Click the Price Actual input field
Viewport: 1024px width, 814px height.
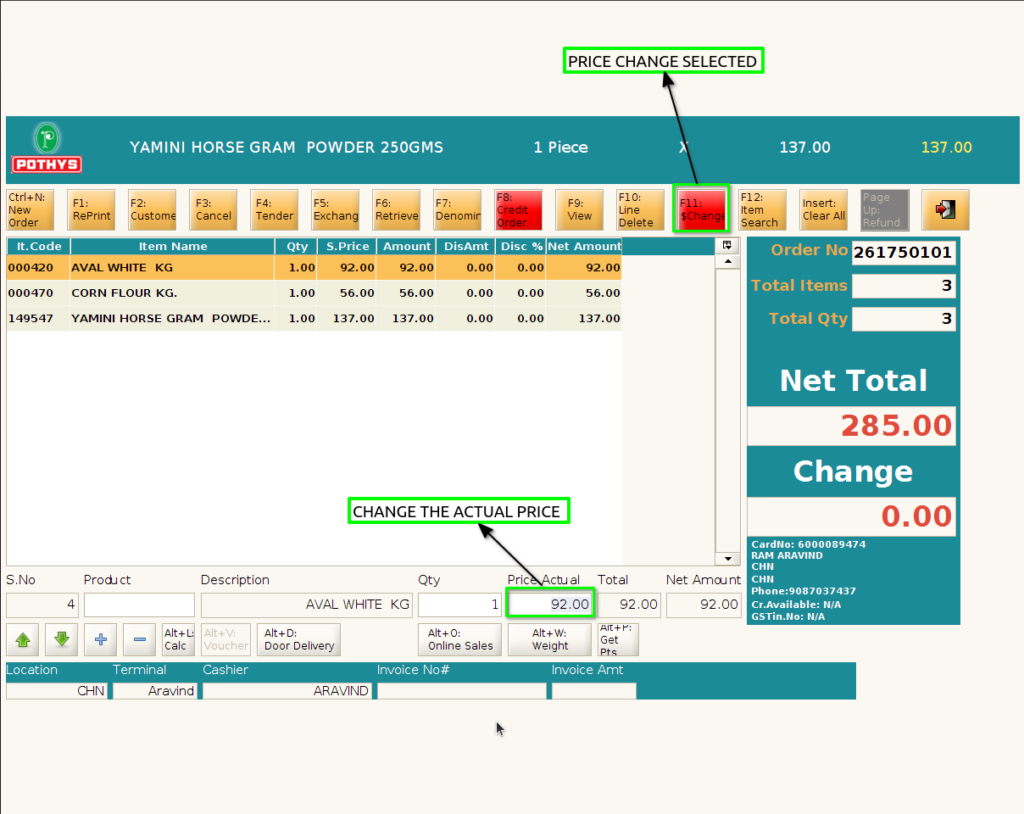[551, 604]
